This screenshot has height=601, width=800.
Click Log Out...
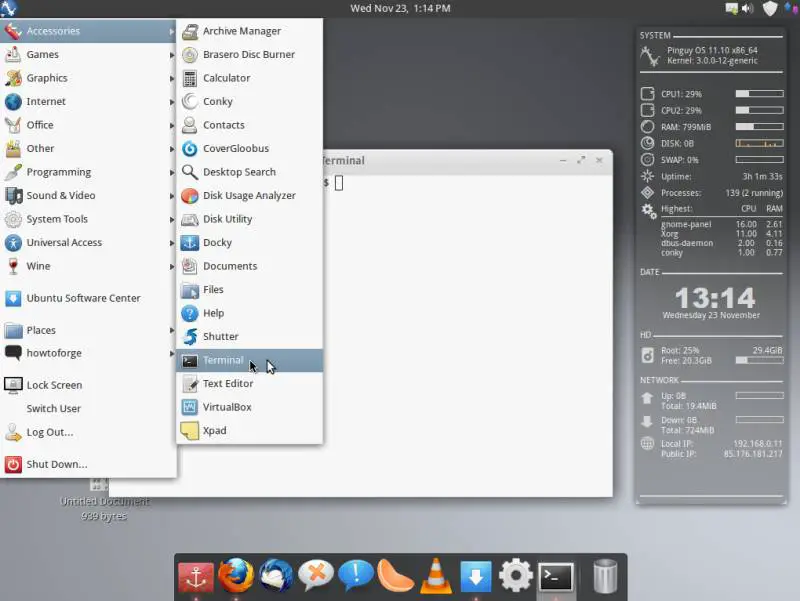[88, 432]
